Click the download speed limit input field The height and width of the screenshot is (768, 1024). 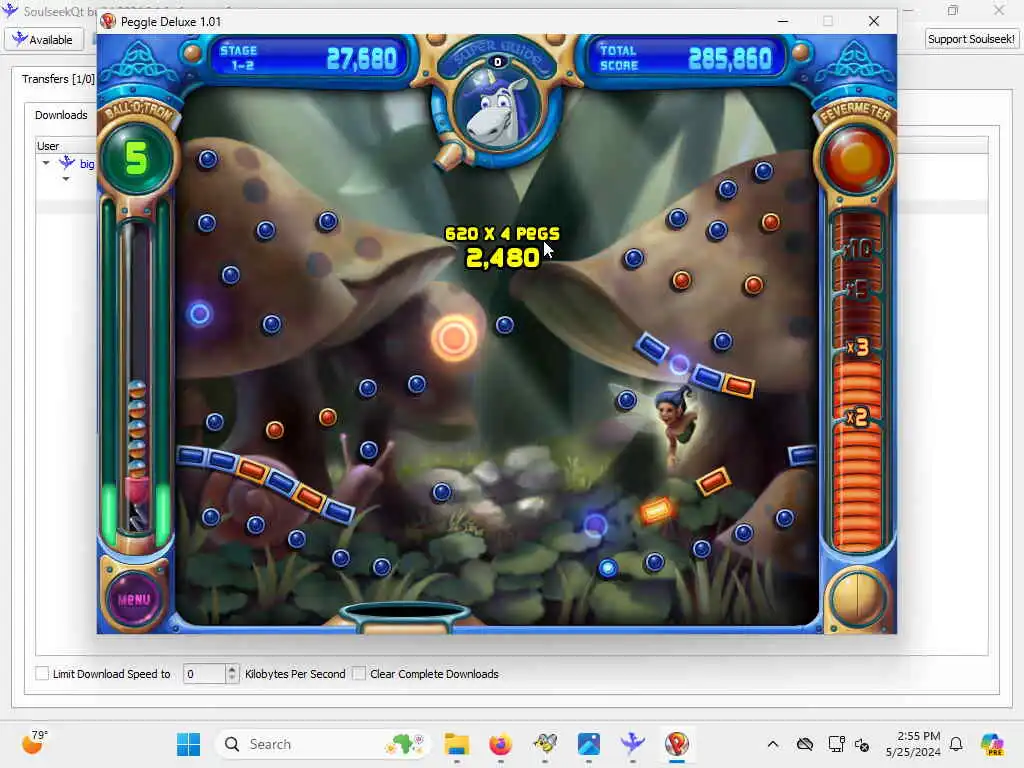[x=204, y=673]
